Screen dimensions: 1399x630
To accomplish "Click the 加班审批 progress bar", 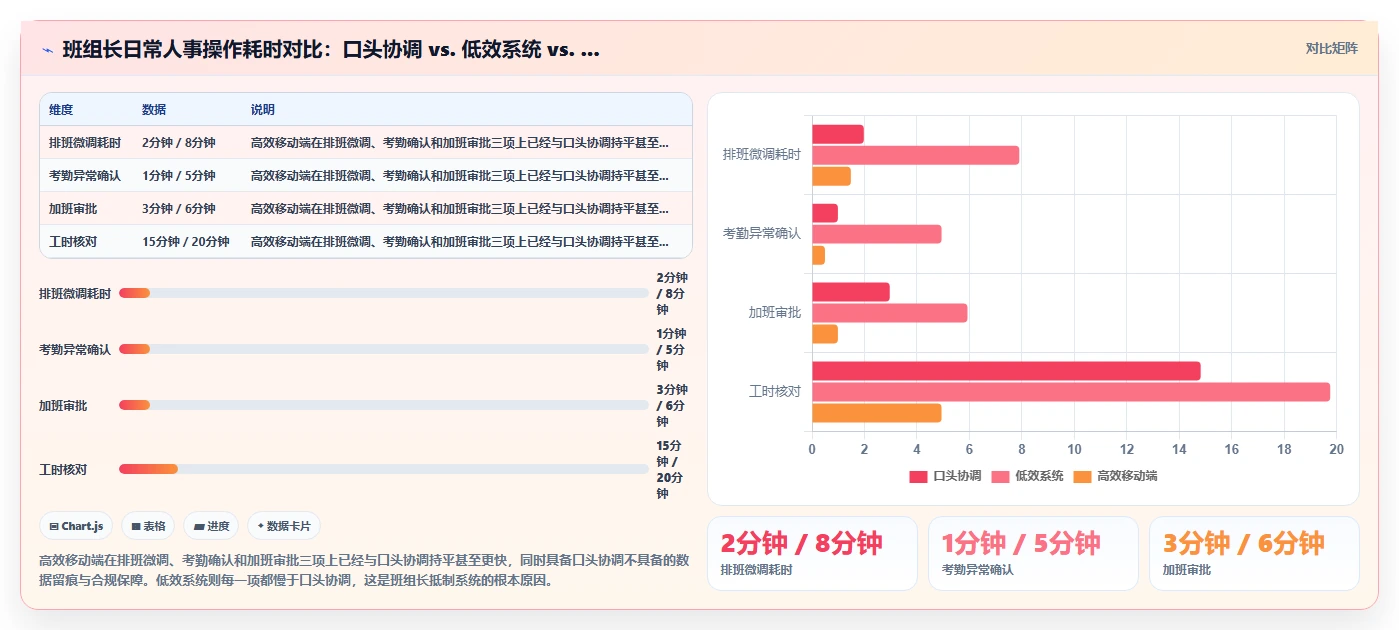I will [384, 405].
